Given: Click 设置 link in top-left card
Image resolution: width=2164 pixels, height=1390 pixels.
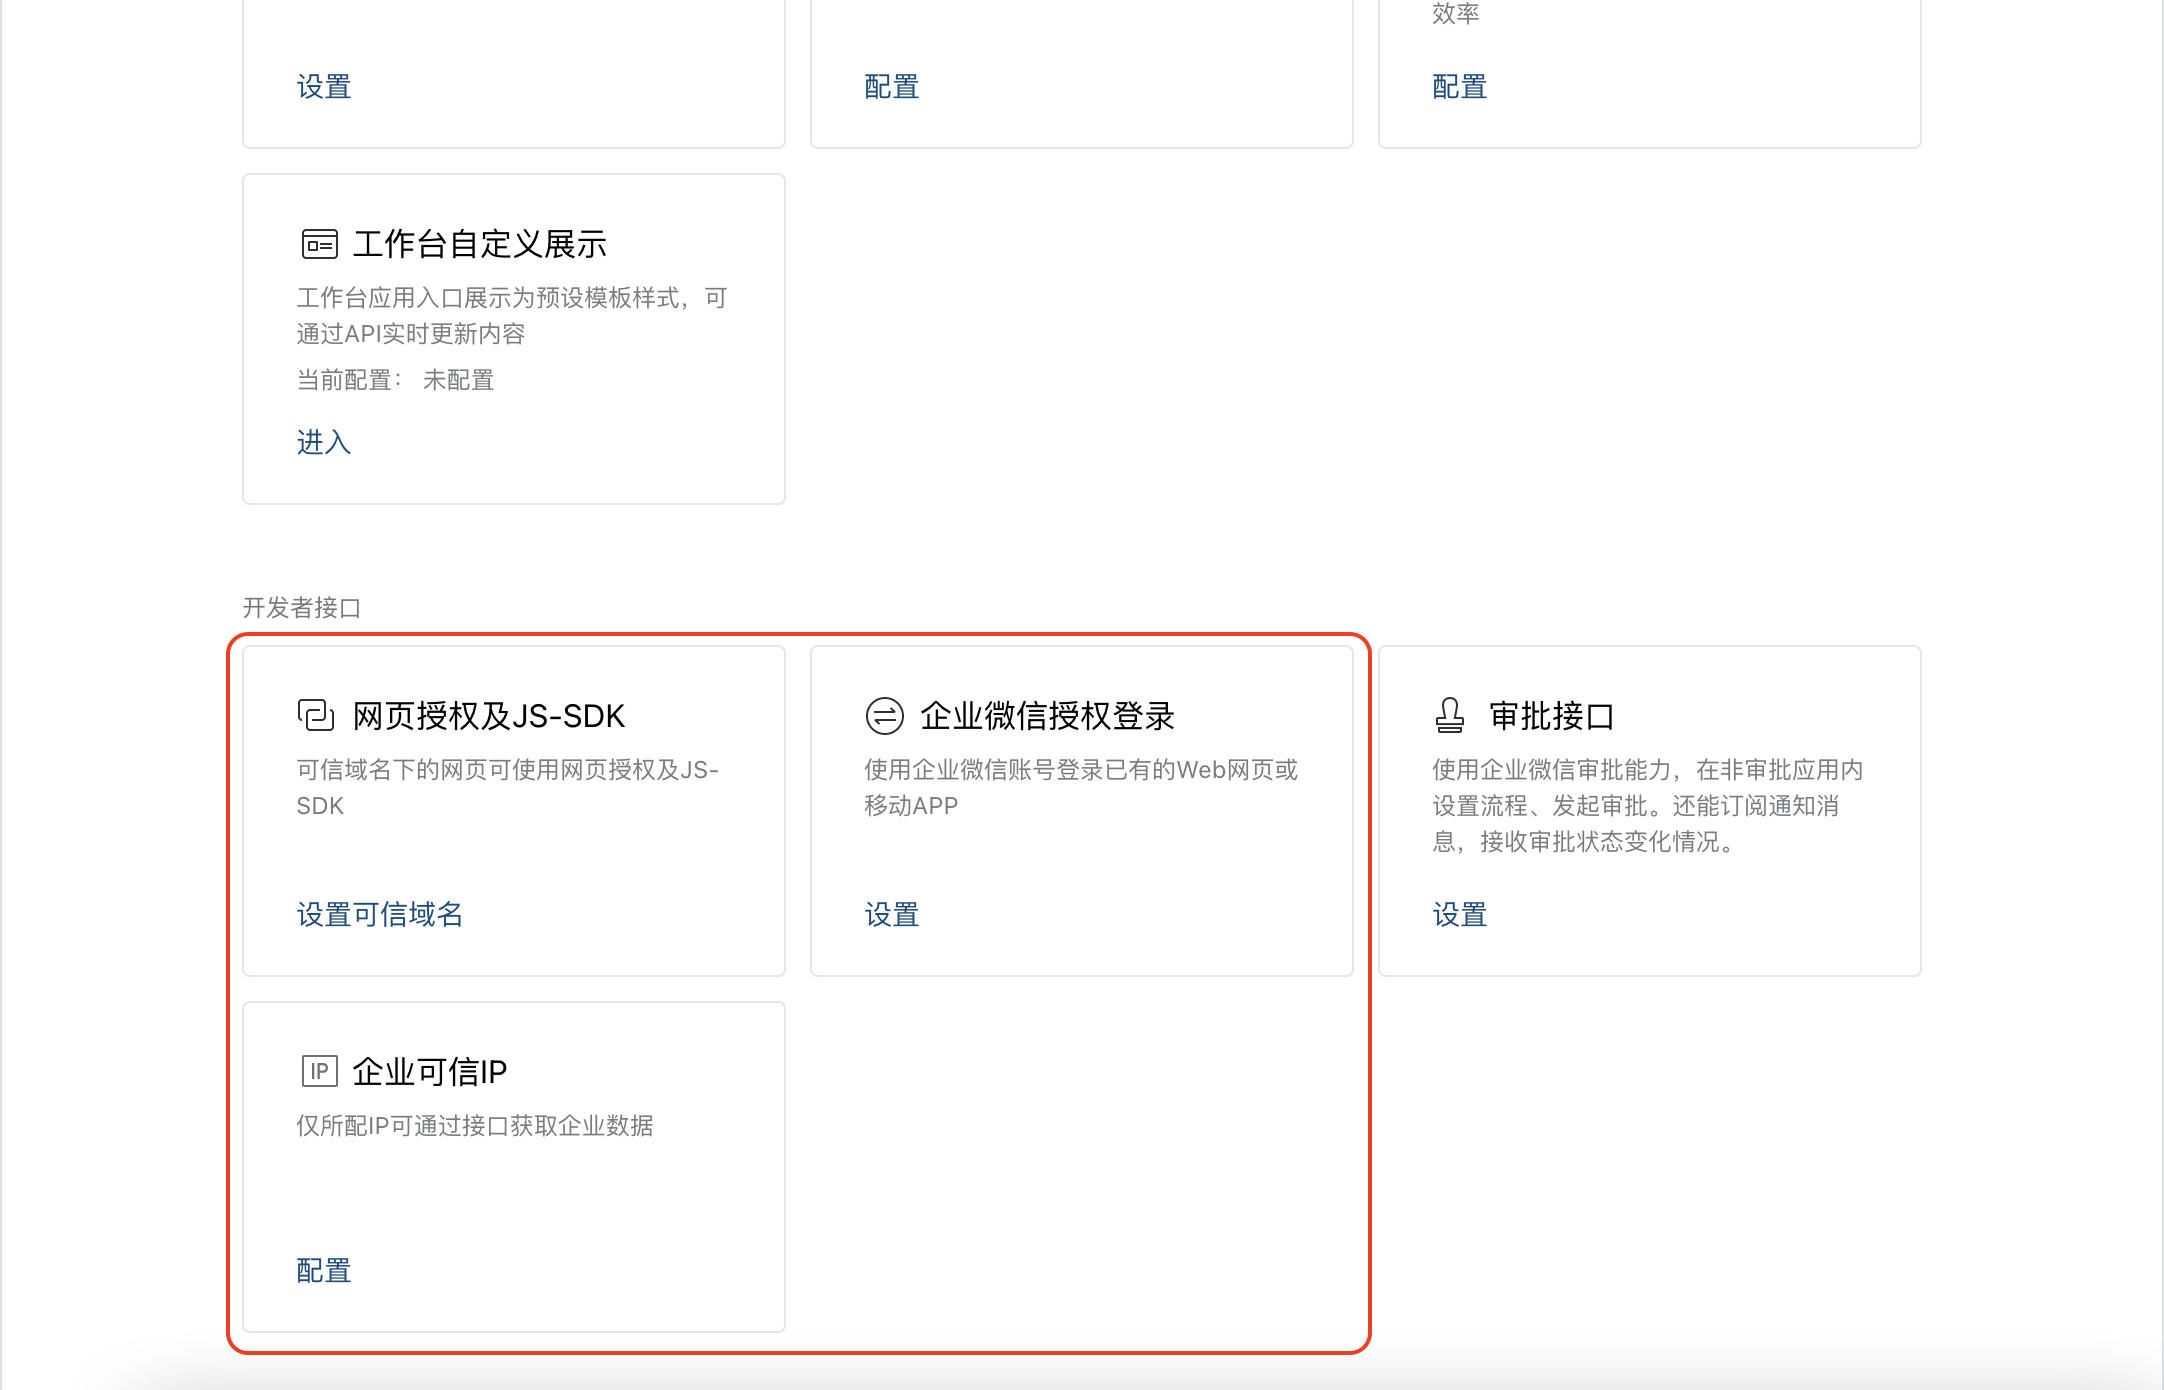Looking at the screenshot, I should (324, 87).
